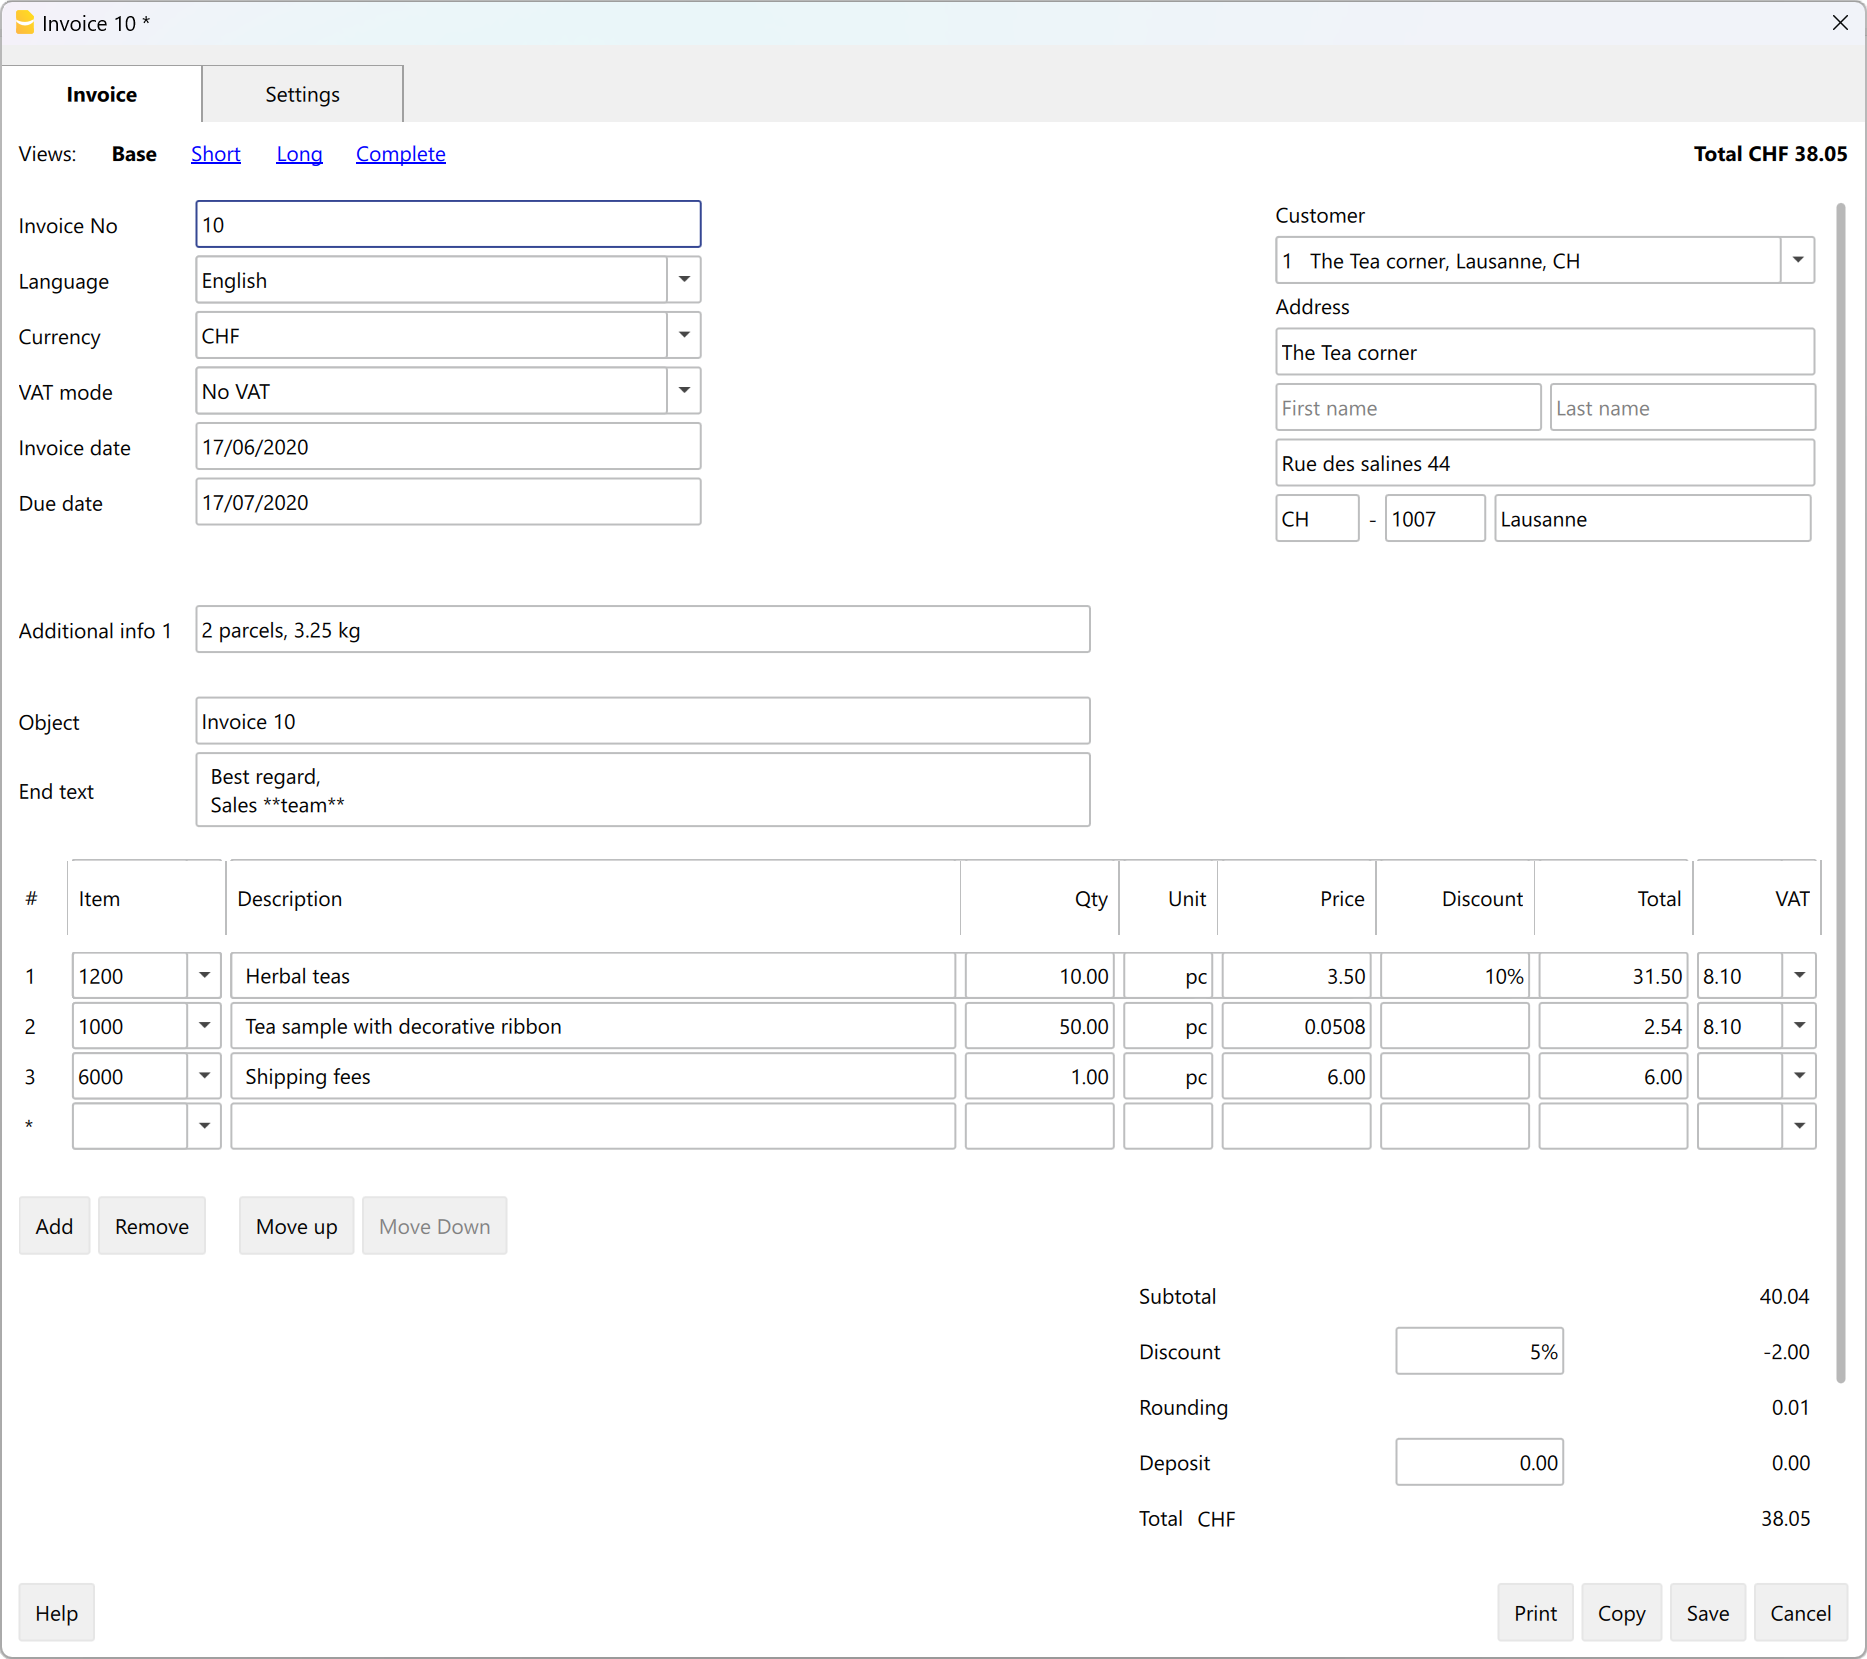Save the invoice
This screenshot has height=1659, width=1867.
point(1707,1613)
